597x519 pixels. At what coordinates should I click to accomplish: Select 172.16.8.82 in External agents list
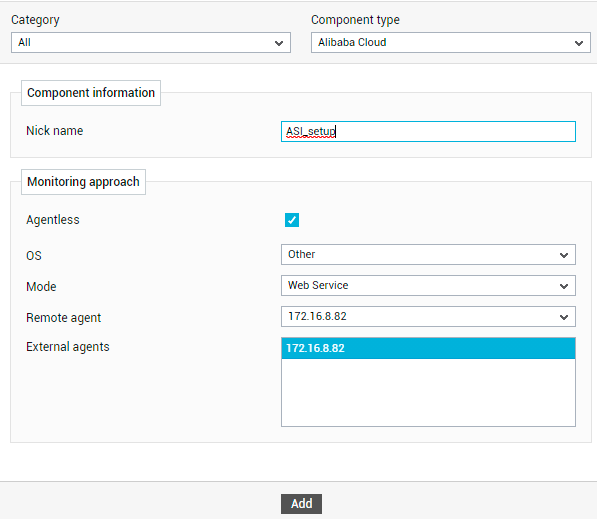coord(428,348)
